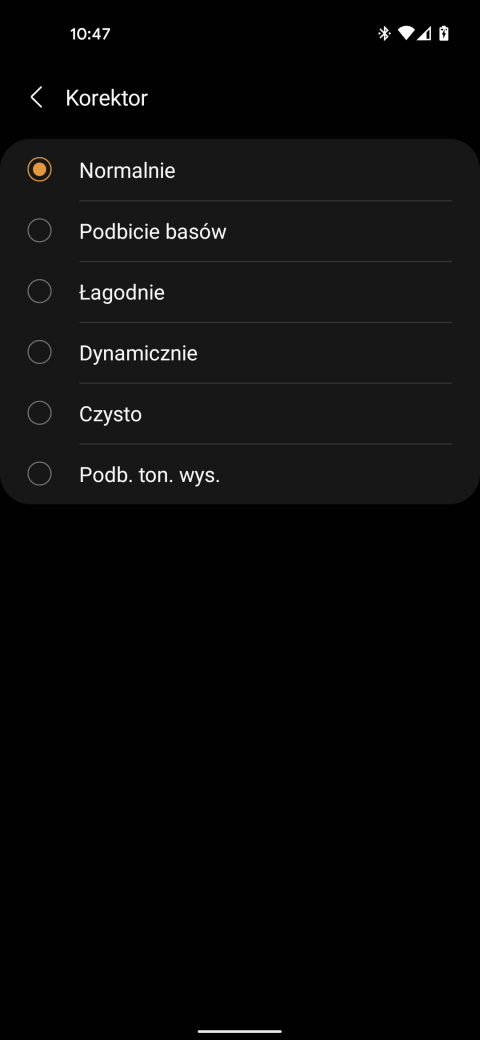Tap the Wi-Fi status icon

[x=406, y=33]
